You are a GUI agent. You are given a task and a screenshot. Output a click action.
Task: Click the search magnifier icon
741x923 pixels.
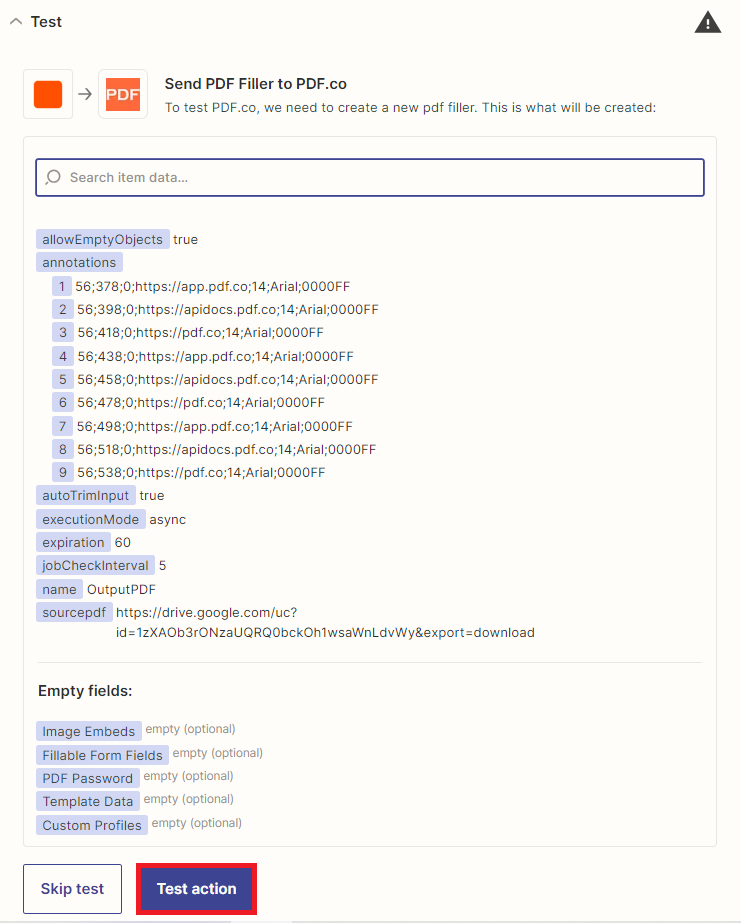[53, 177]
